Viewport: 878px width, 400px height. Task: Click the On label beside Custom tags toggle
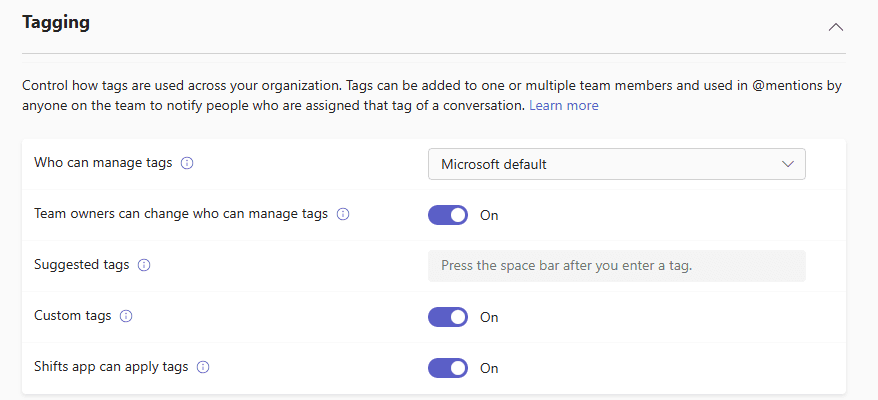point(489,317)
